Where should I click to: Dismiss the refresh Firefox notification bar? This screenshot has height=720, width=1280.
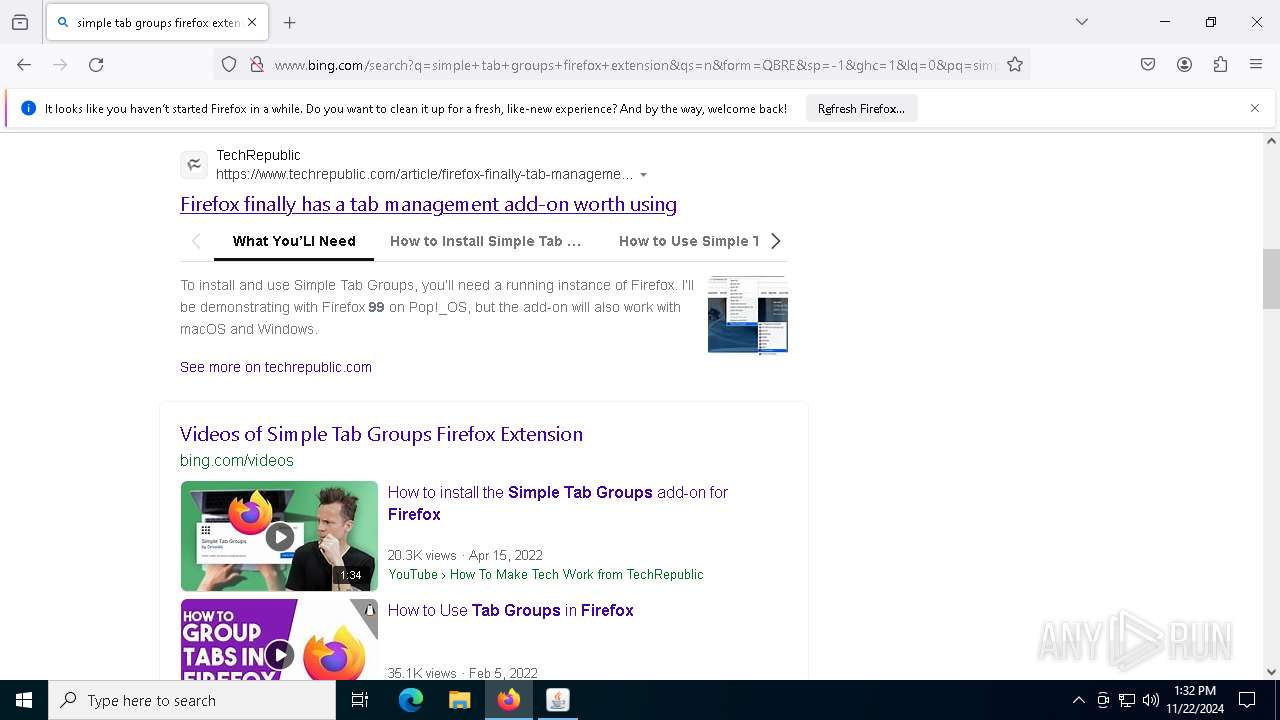pos(1255,108)
